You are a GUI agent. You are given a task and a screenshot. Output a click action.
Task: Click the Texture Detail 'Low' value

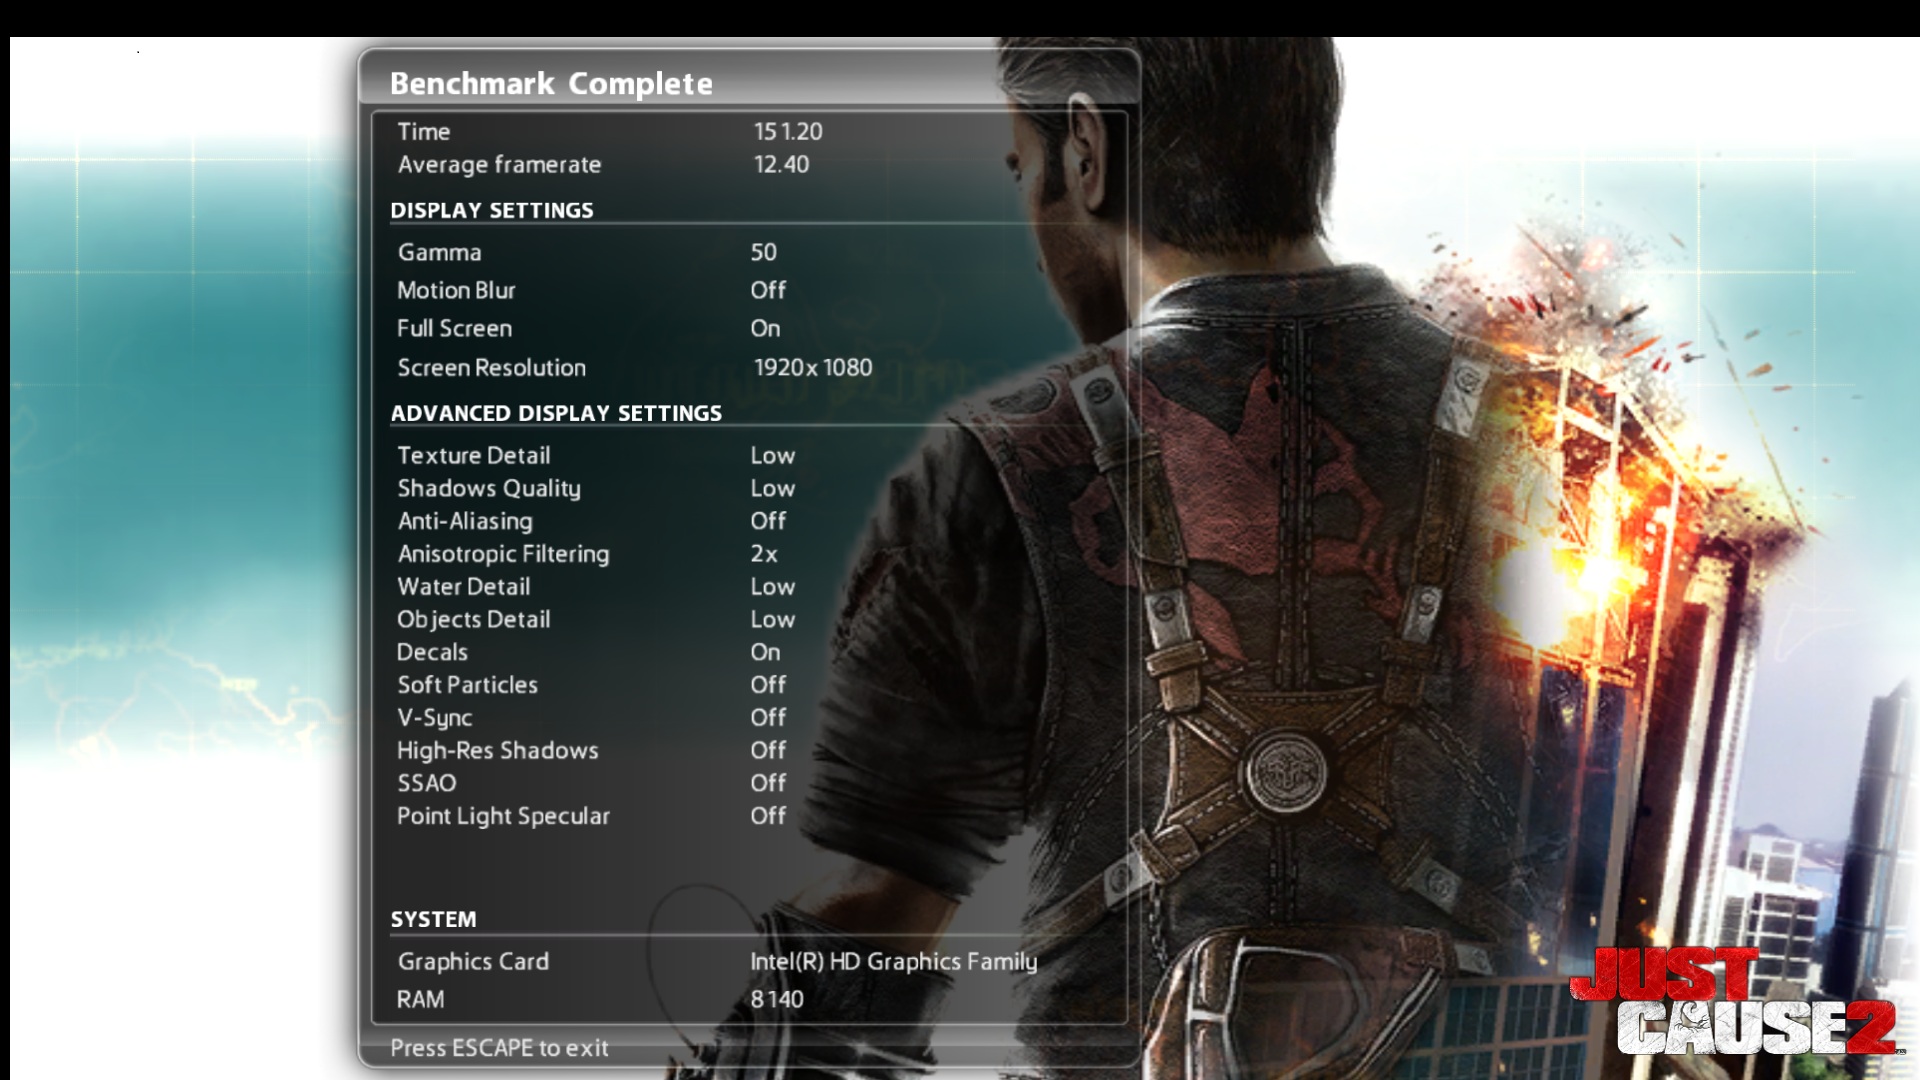(x=773, y=455)
